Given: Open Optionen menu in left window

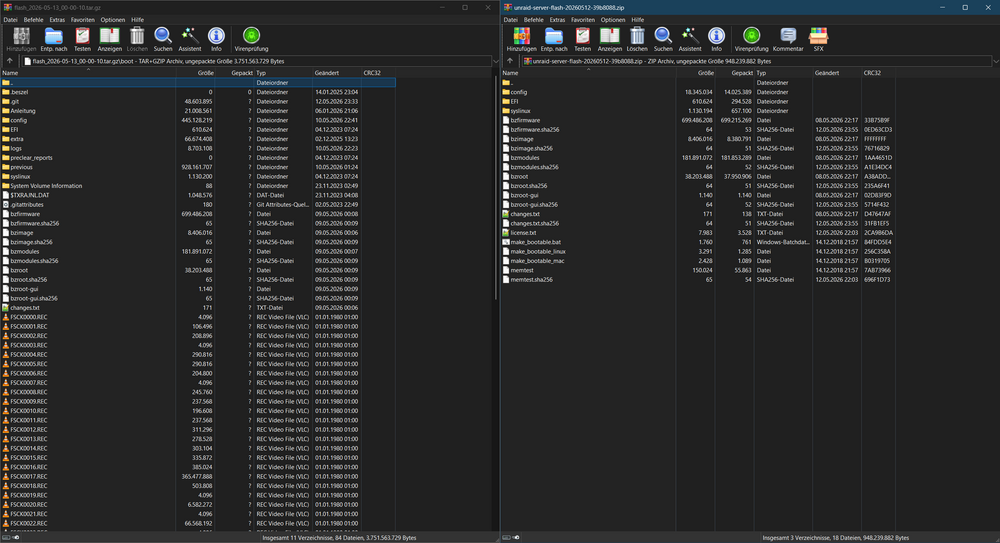Looking at the screenshot, I should (112, 20).
